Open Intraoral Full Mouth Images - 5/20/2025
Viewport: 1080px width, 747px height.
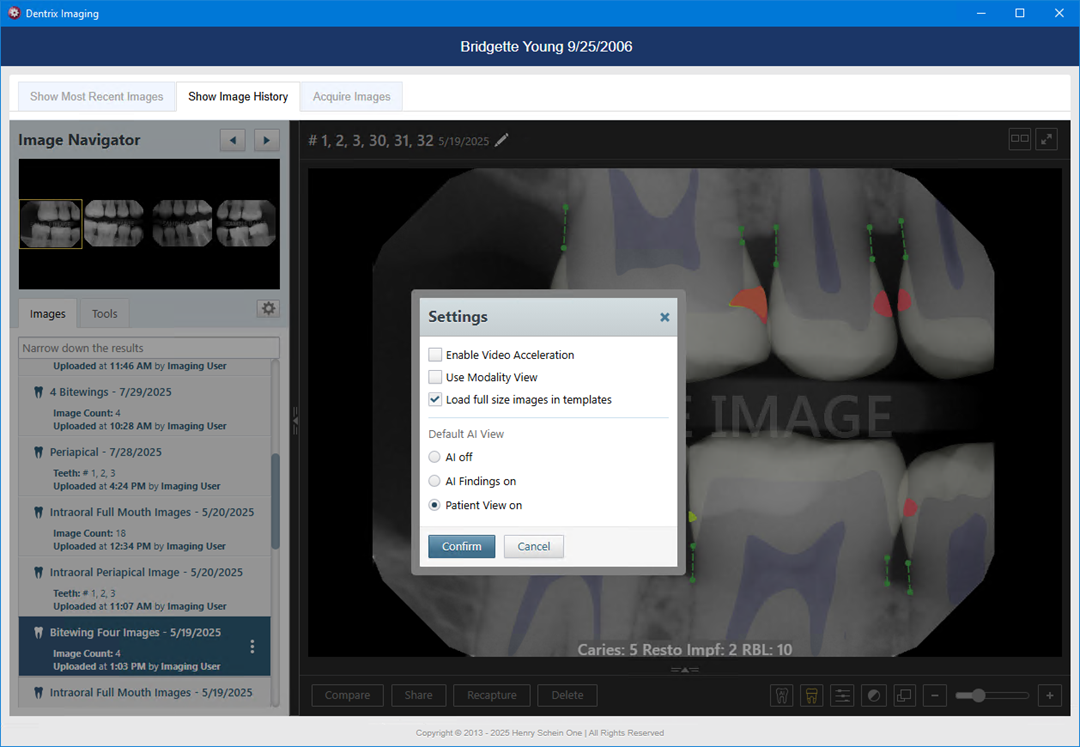pyautogui.click(x=144, y=526)
